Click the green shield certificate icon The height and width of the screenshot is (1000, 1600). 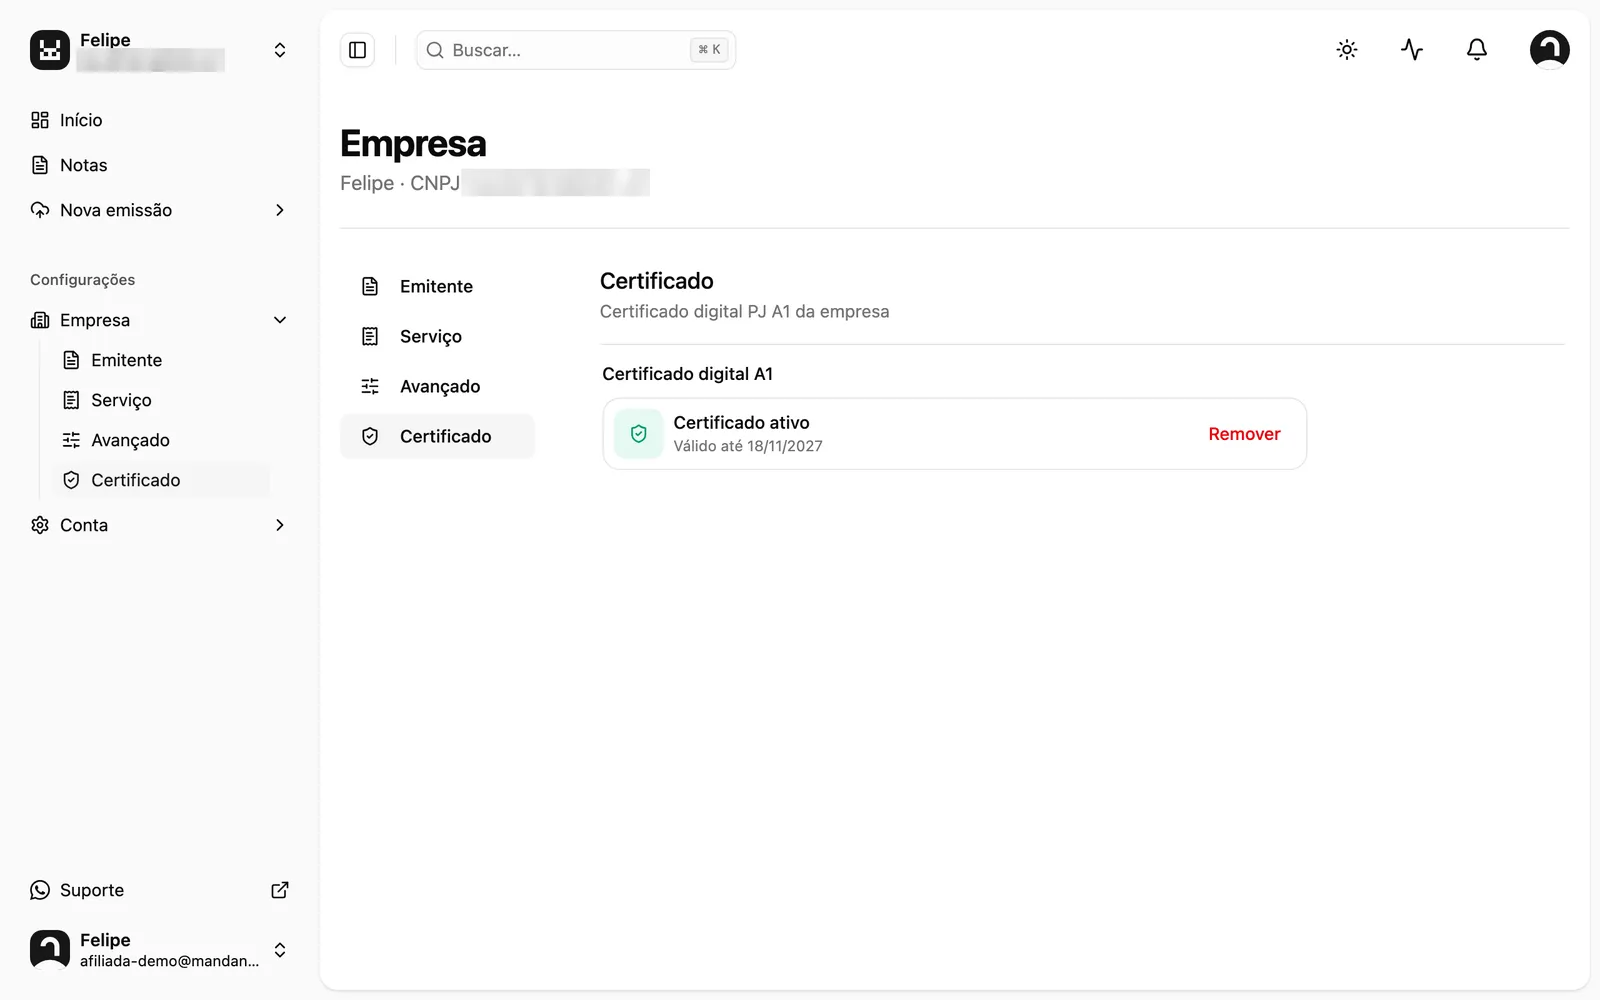click(x=638, y=434)
